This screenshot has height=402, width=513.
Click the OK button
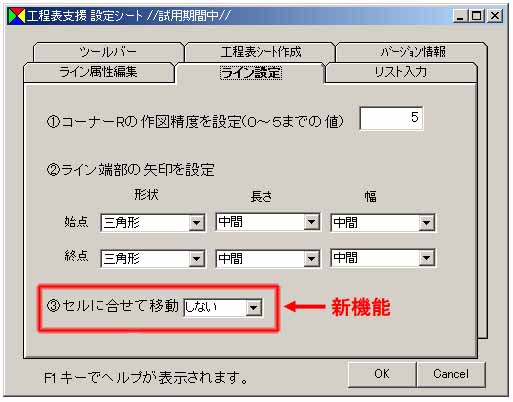pos(381,374)
